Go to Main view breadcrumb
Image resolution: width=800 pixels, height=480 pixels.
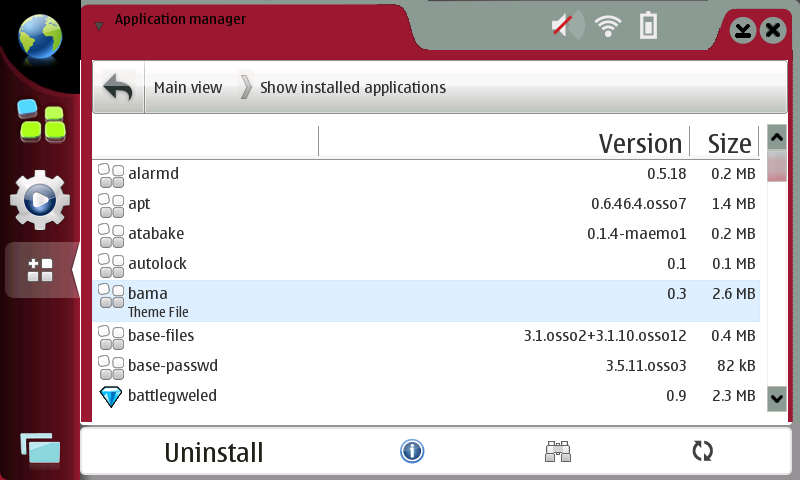[188, 88]
